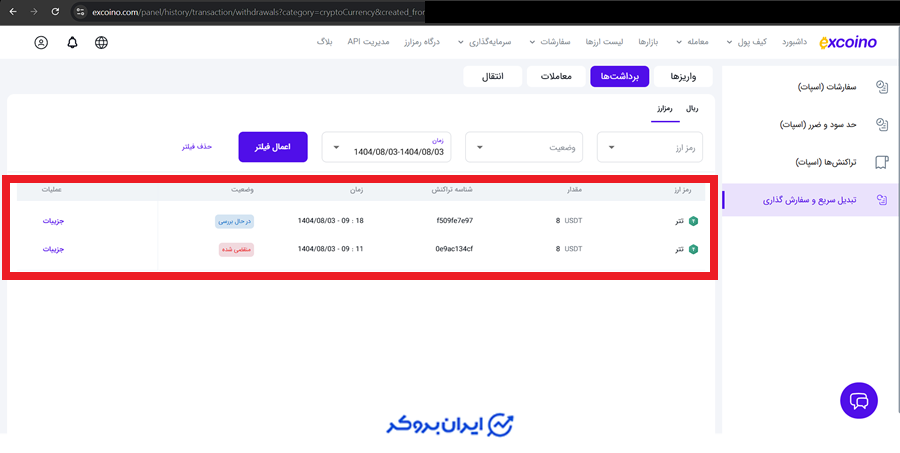This screenshot has height=453, width=900.
Task: Open سفارشات (اسپات) in sidebar
Action: tap(827, 87)
